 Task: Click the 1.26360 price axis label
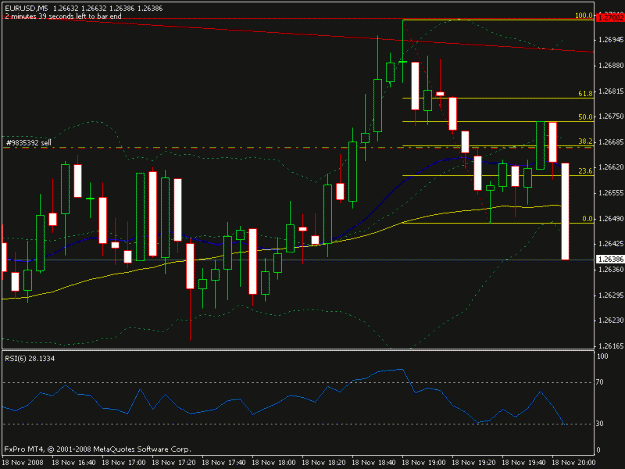tap(611, 270)
